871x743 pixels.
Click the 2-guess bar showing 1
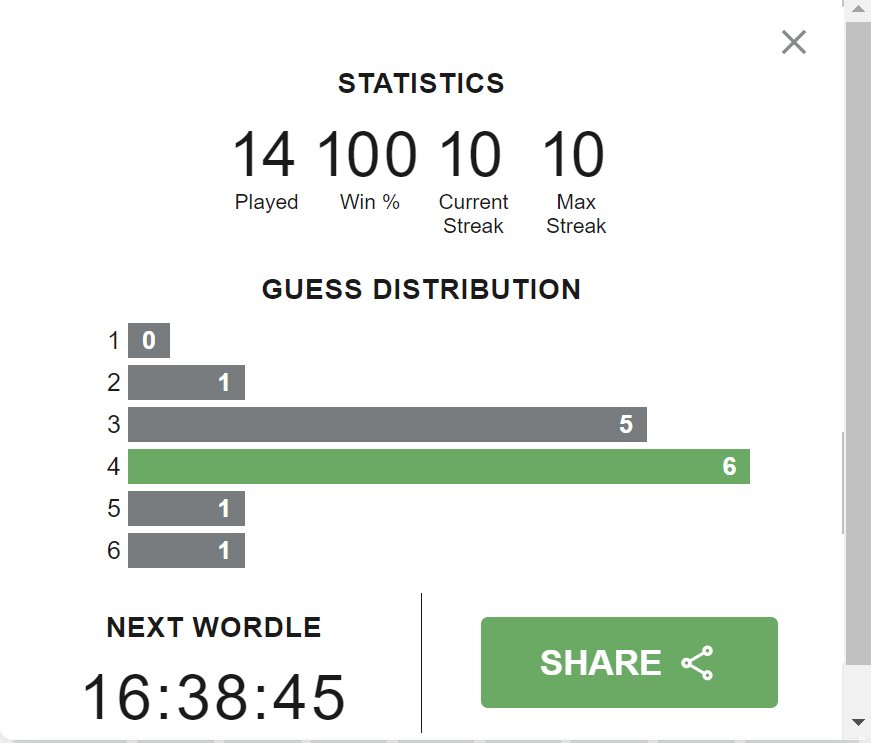pos(186,382)
